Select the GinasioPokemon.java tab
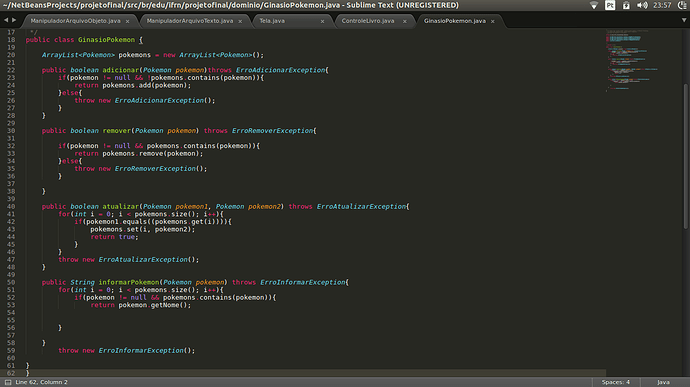Image resolution: width=690 pixels, height=387 pixels. pyautogui.click(x=455, y=21)
